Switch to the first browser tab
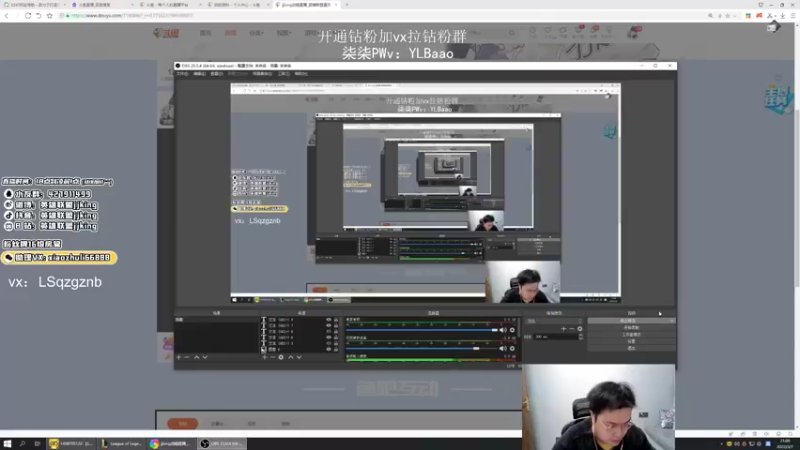Viewport: 800px width, 450px height. (34, 5)
